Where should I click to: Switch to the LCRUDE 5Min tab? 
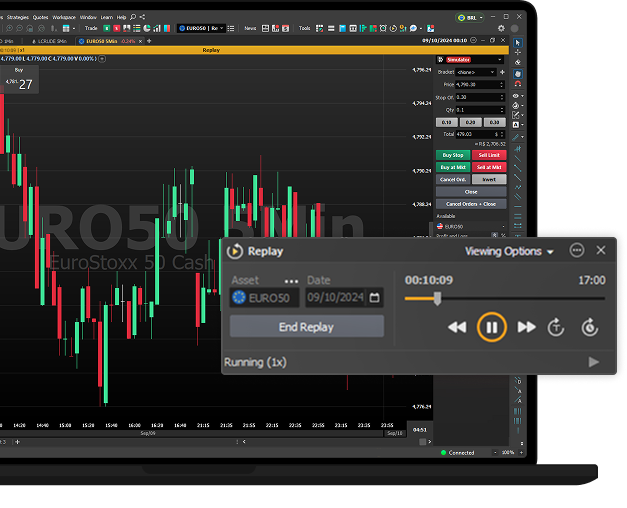[49, 41]
